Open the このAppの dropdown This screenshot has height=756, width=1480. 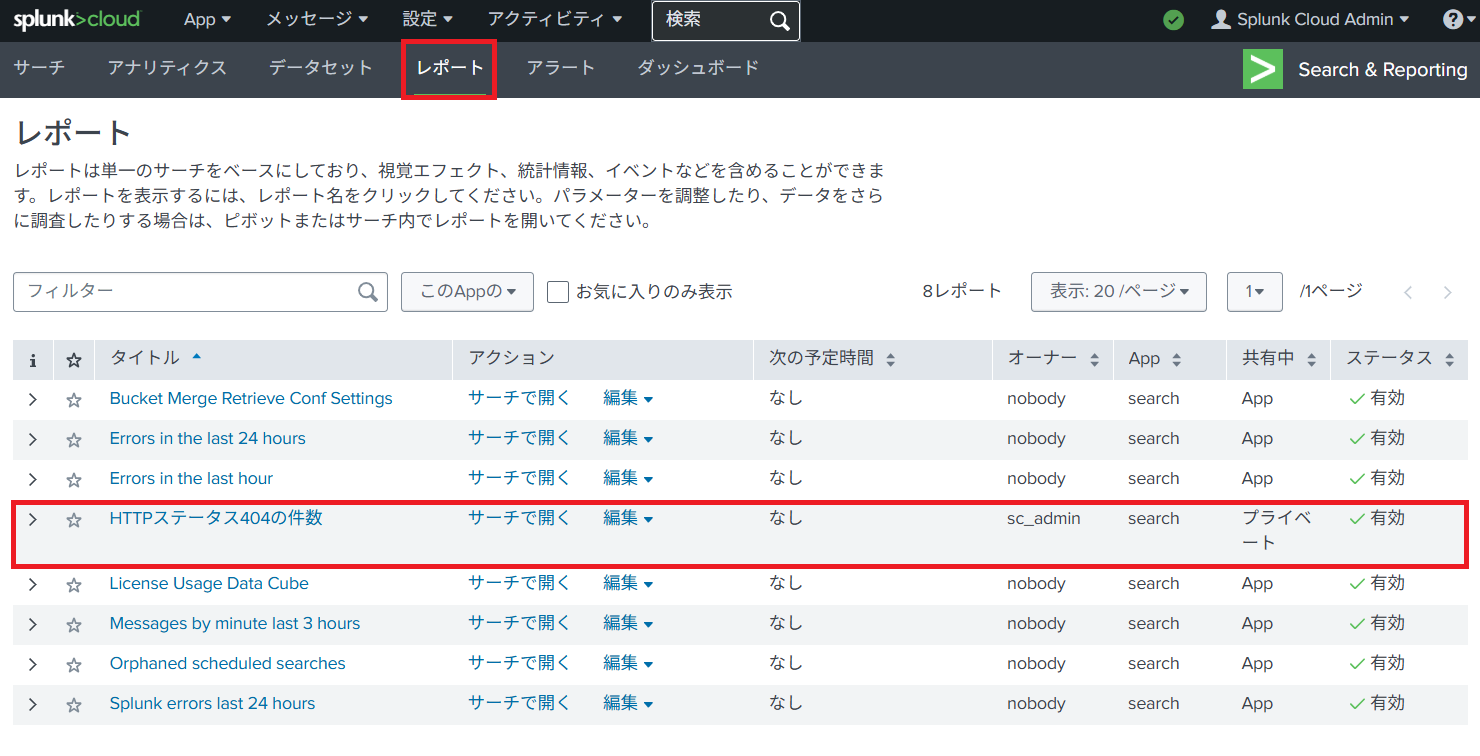coord(467,292)
